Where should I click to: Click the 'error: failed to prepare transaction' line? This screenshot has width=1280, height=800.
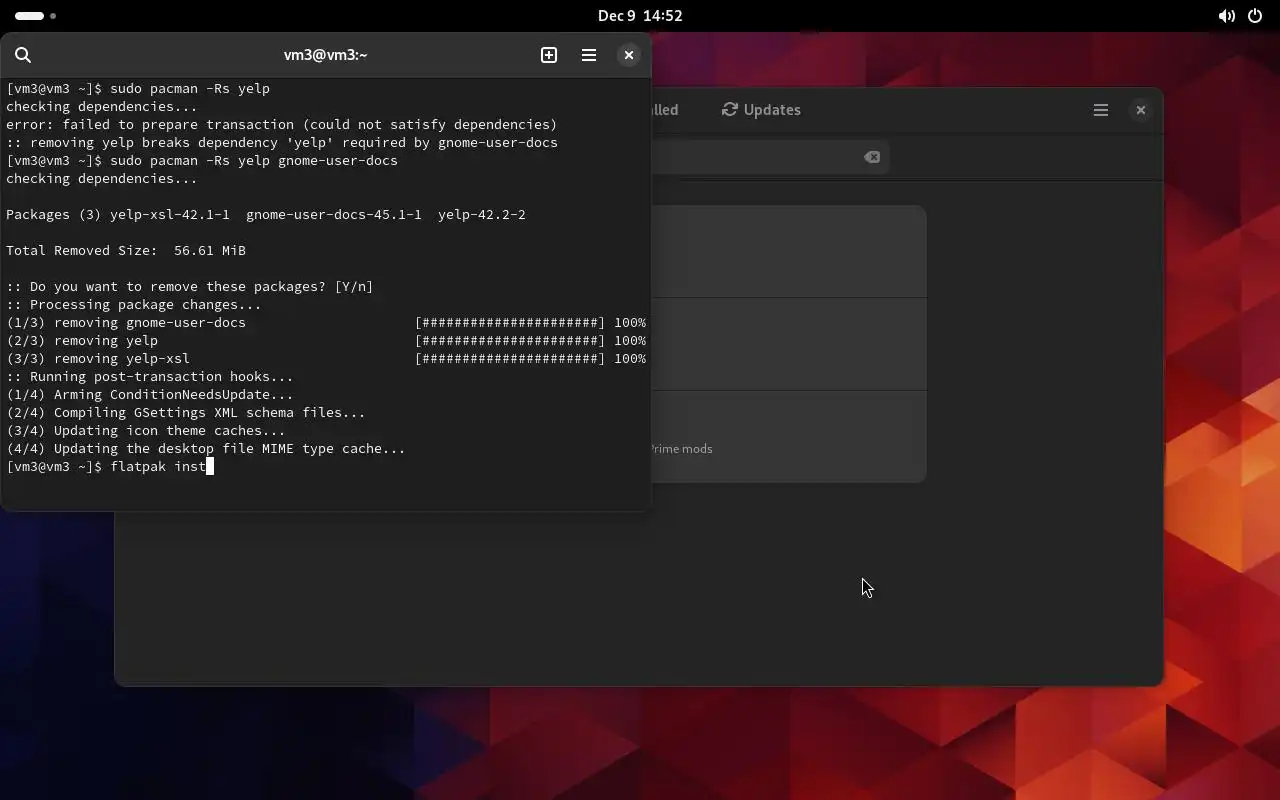point(282,125)
